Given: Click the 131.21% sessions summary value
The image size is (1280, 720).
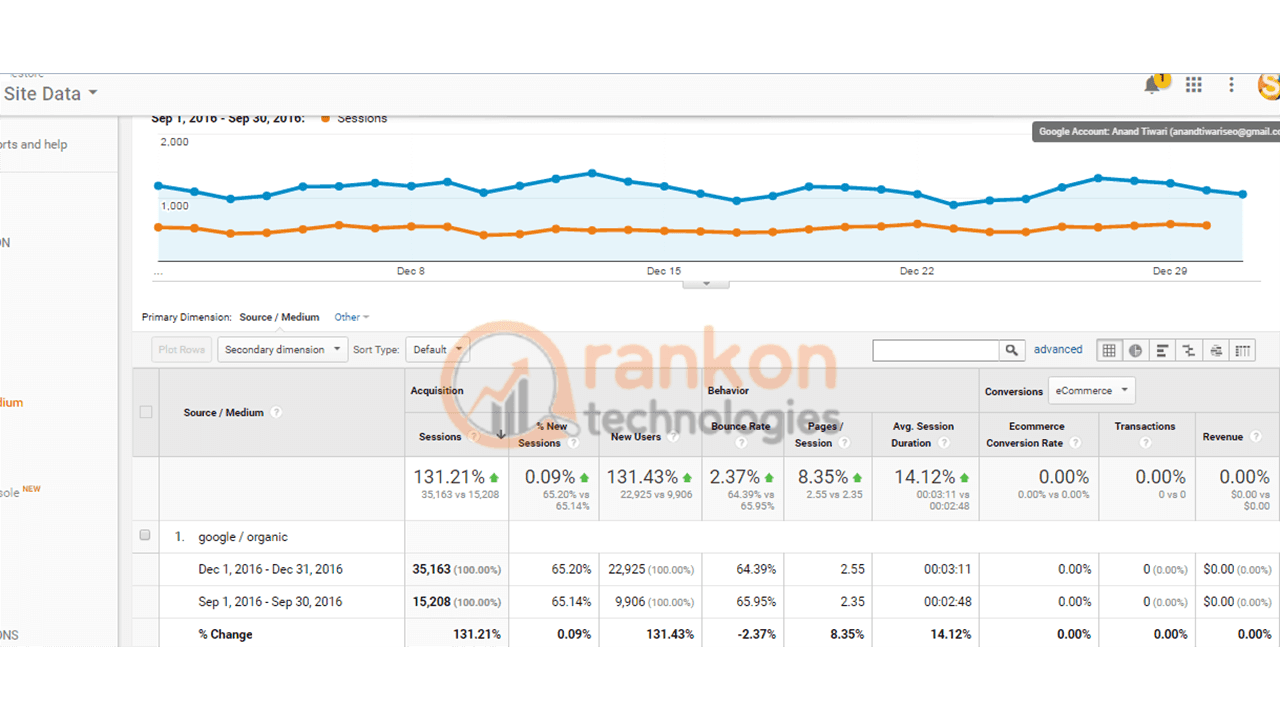Looking at the screenshot, I should tap(449, 477).
